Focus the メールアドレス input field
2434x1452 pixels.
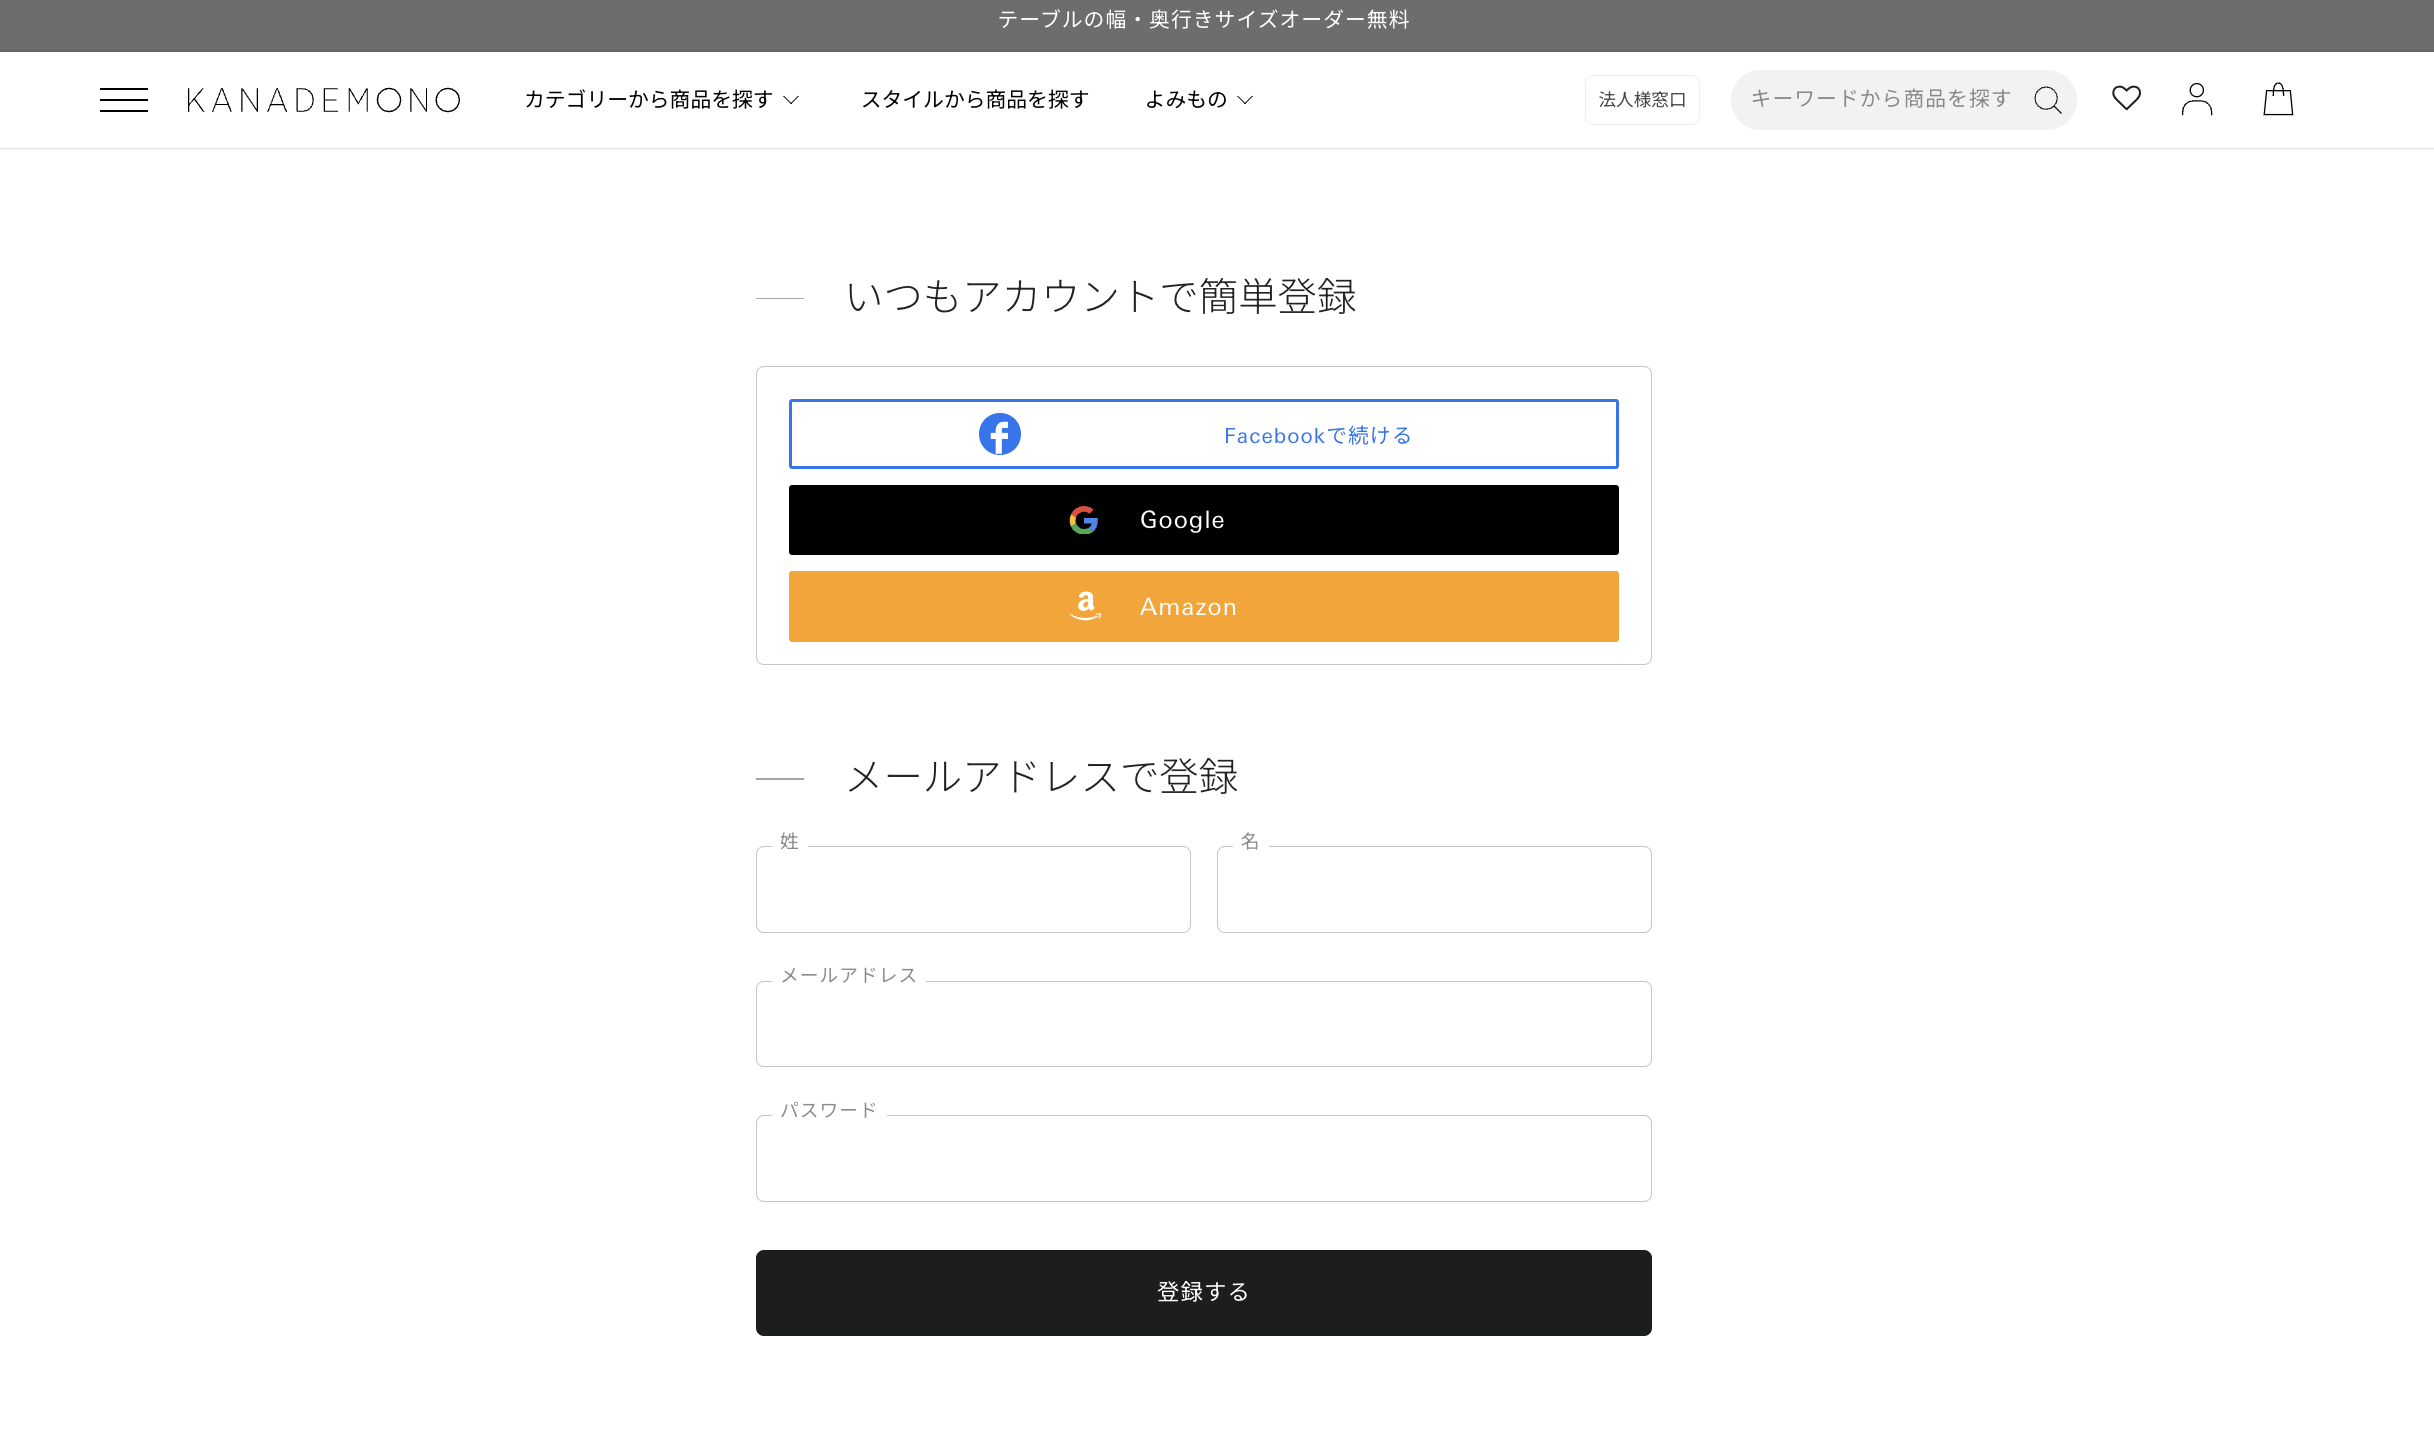pyautogui.click(x=1203, y=1024)
